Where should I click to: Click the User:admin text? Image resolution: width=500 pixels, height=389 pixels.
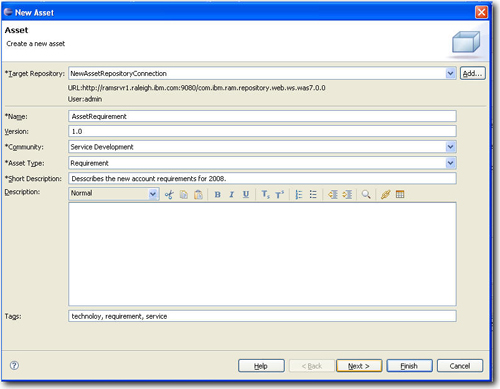tap(85, 99)
